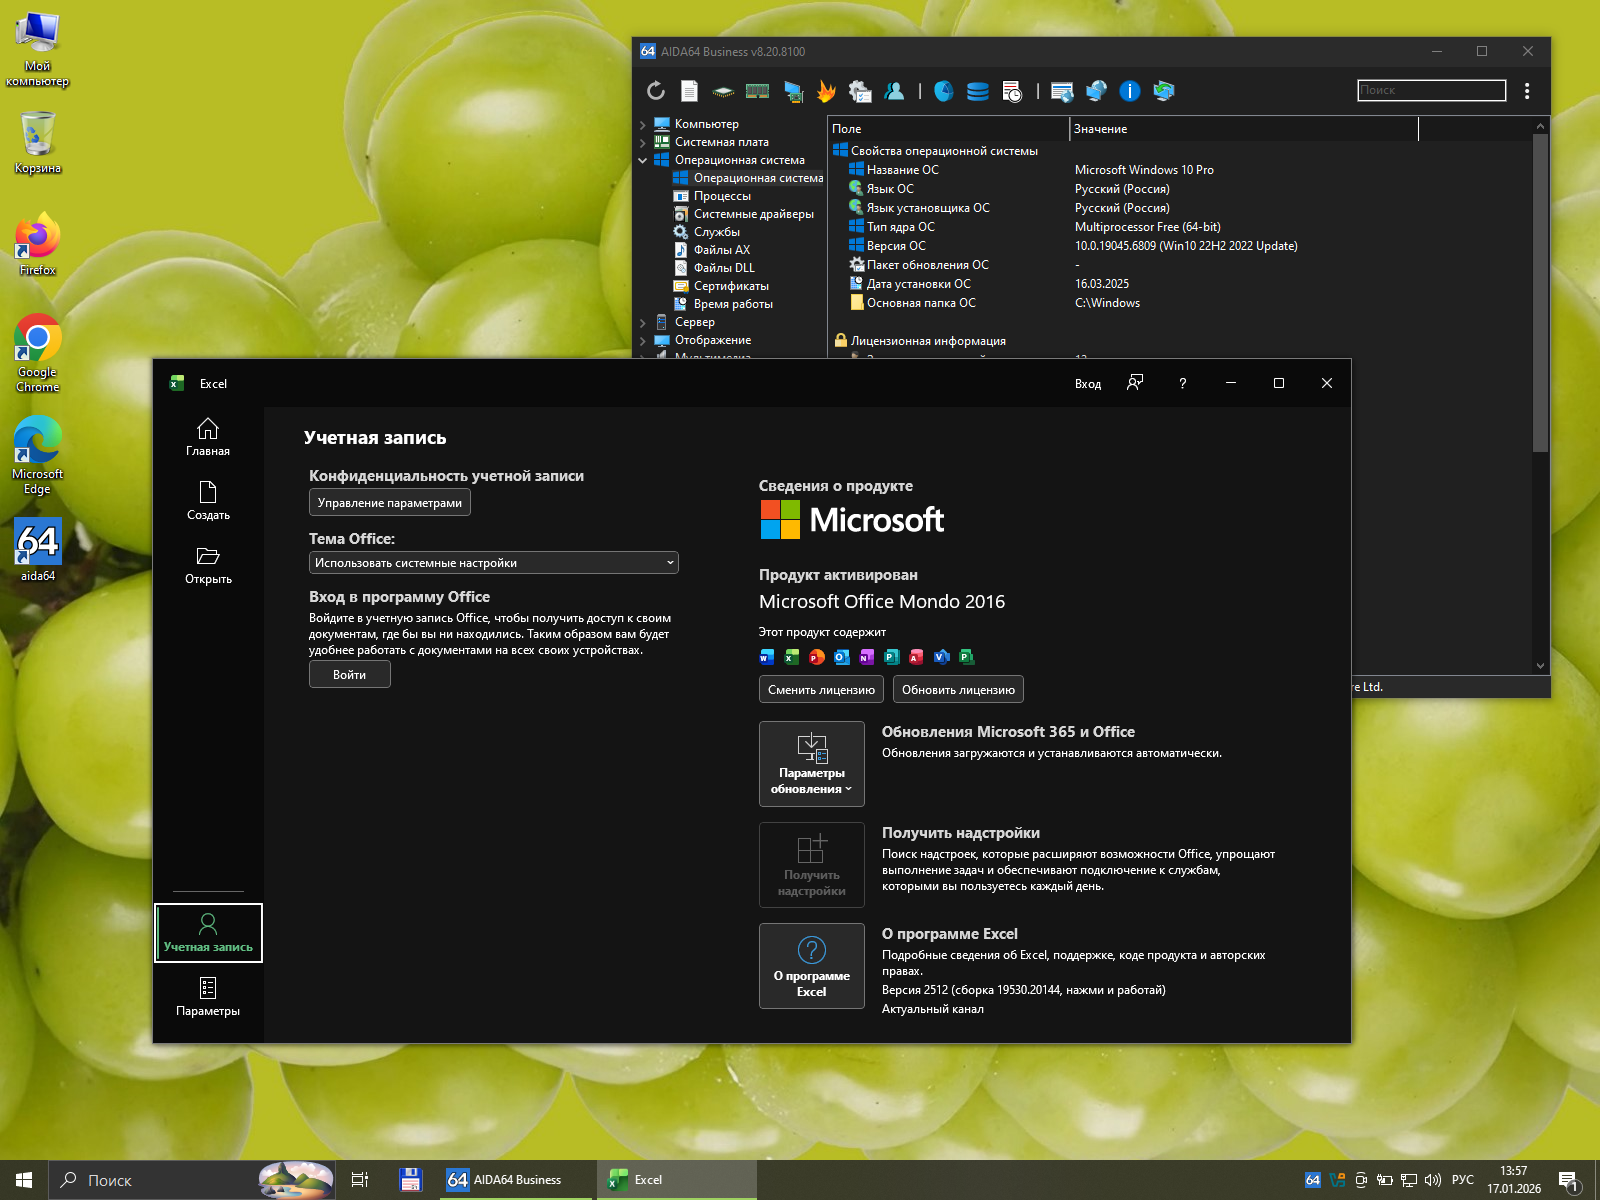
Task: Open the report icon in AIDA64 toolbar
Action: (x=690, y=91)
